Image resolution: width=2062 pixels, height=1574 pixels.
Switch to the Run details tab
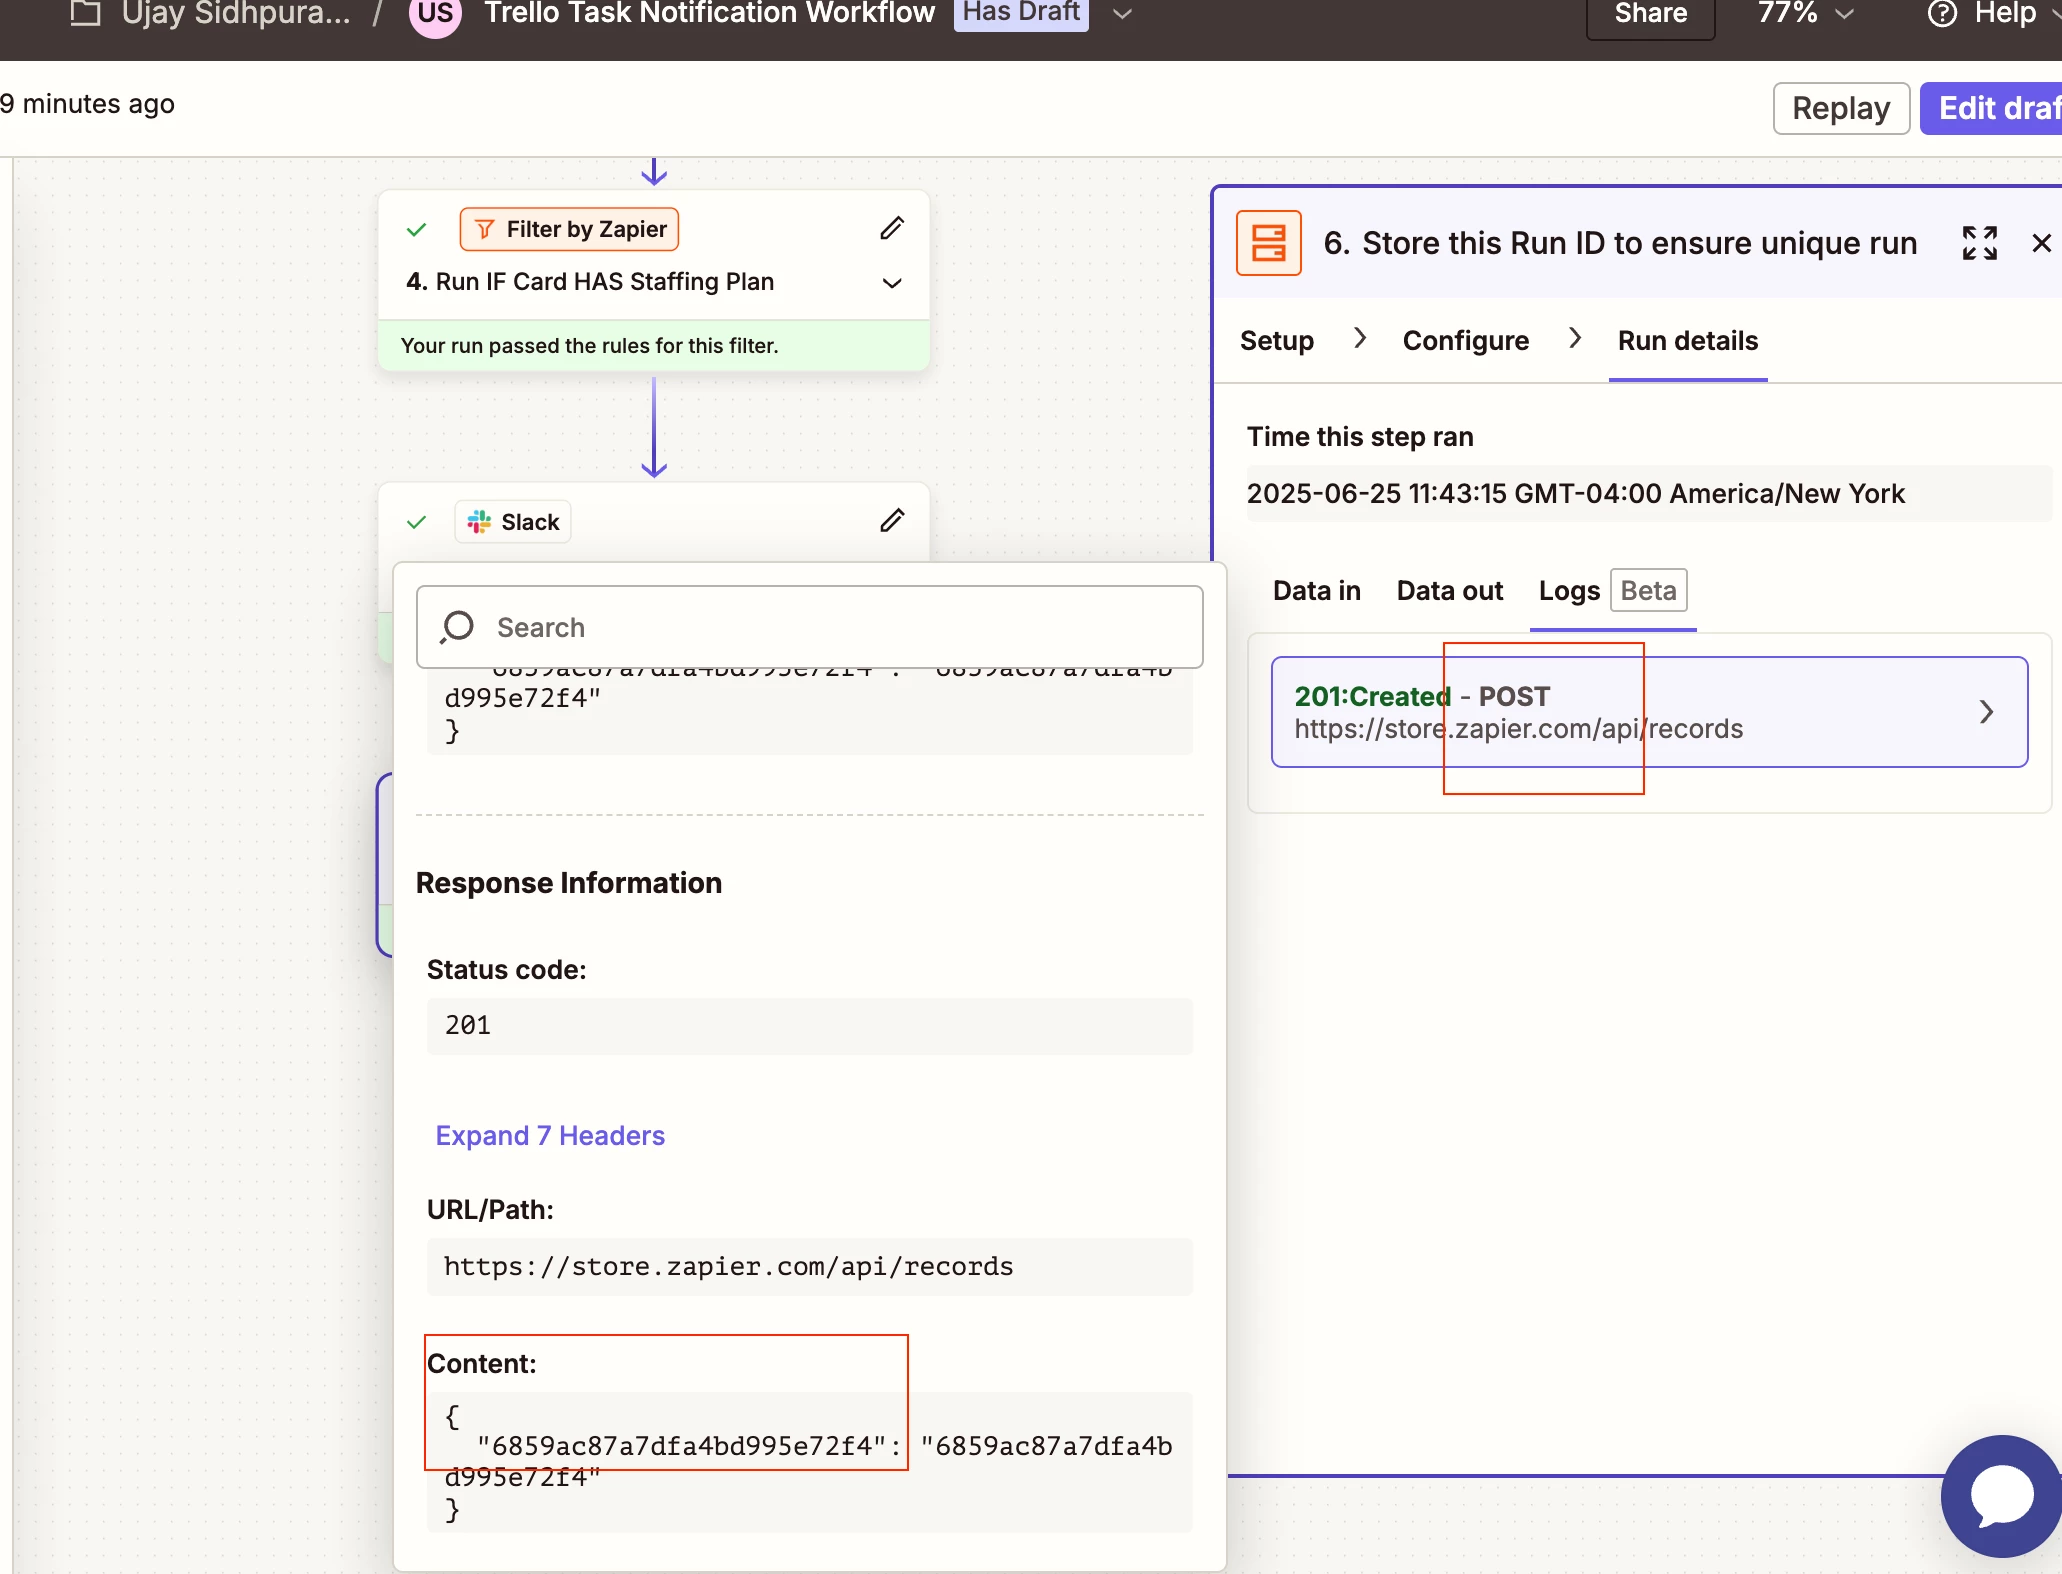pyautogui.click(x=1687, y=341)
